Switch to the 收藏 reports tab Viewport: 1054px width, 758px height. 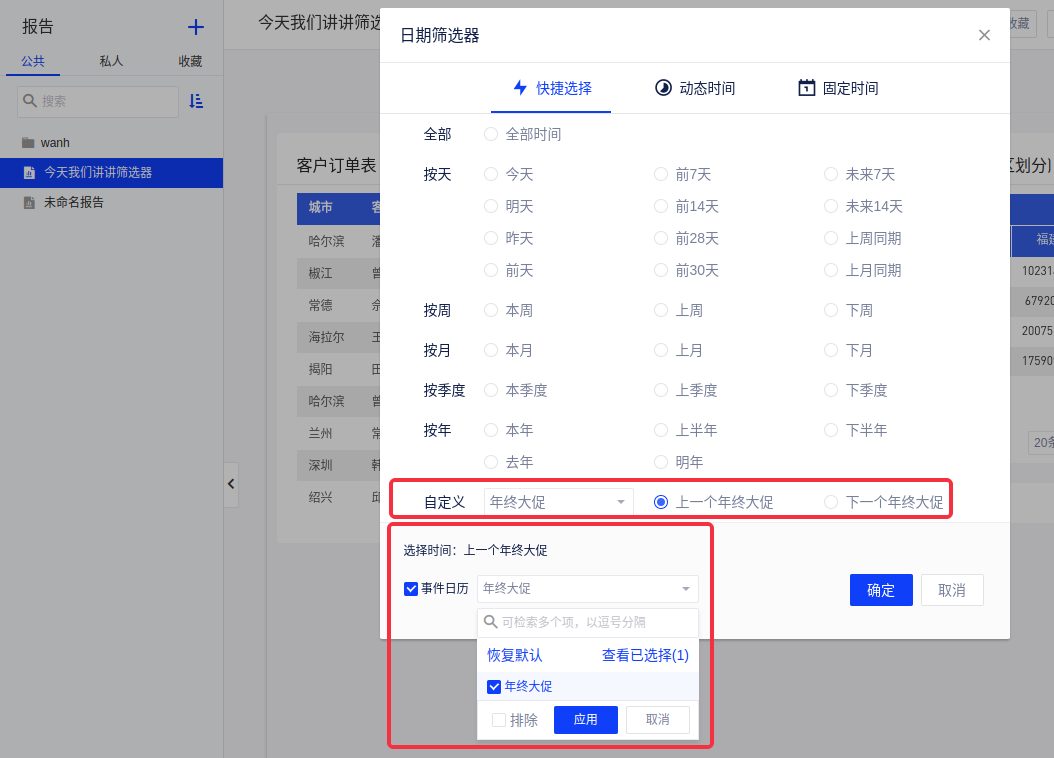190,61
